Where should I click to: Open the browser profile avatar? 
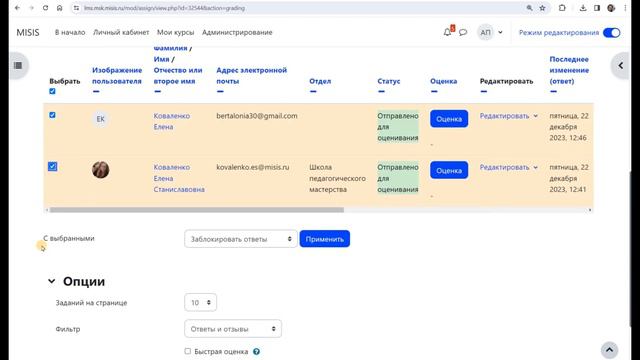coord(611,8)
